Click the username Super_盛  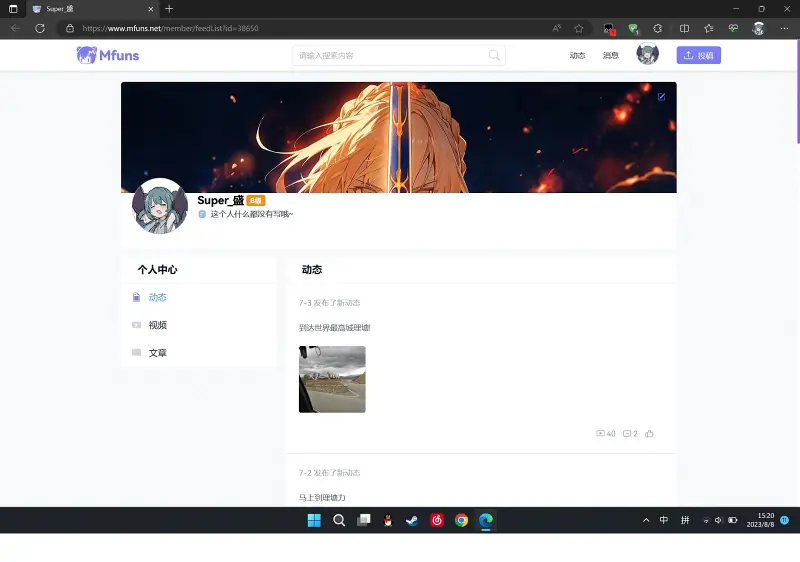(220, 200)
